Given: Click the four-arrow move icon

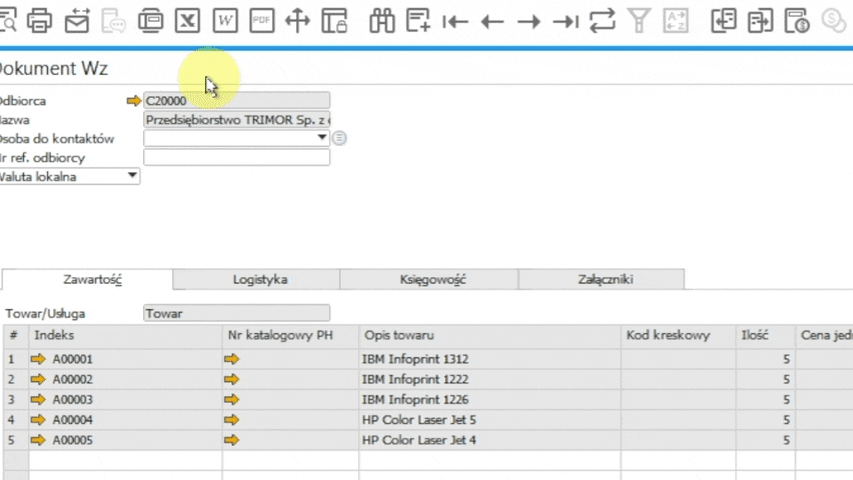Looking at the screenshot, I should [x=298, y=21].
